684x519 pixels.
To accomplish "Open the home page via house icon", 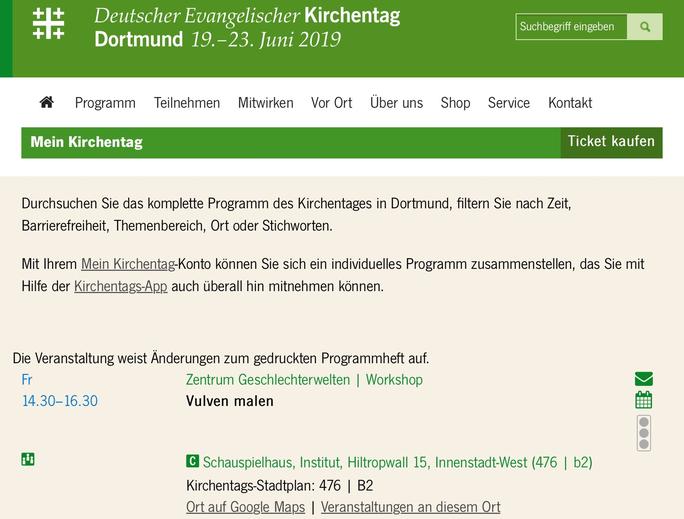I will (x=47, y=102).
